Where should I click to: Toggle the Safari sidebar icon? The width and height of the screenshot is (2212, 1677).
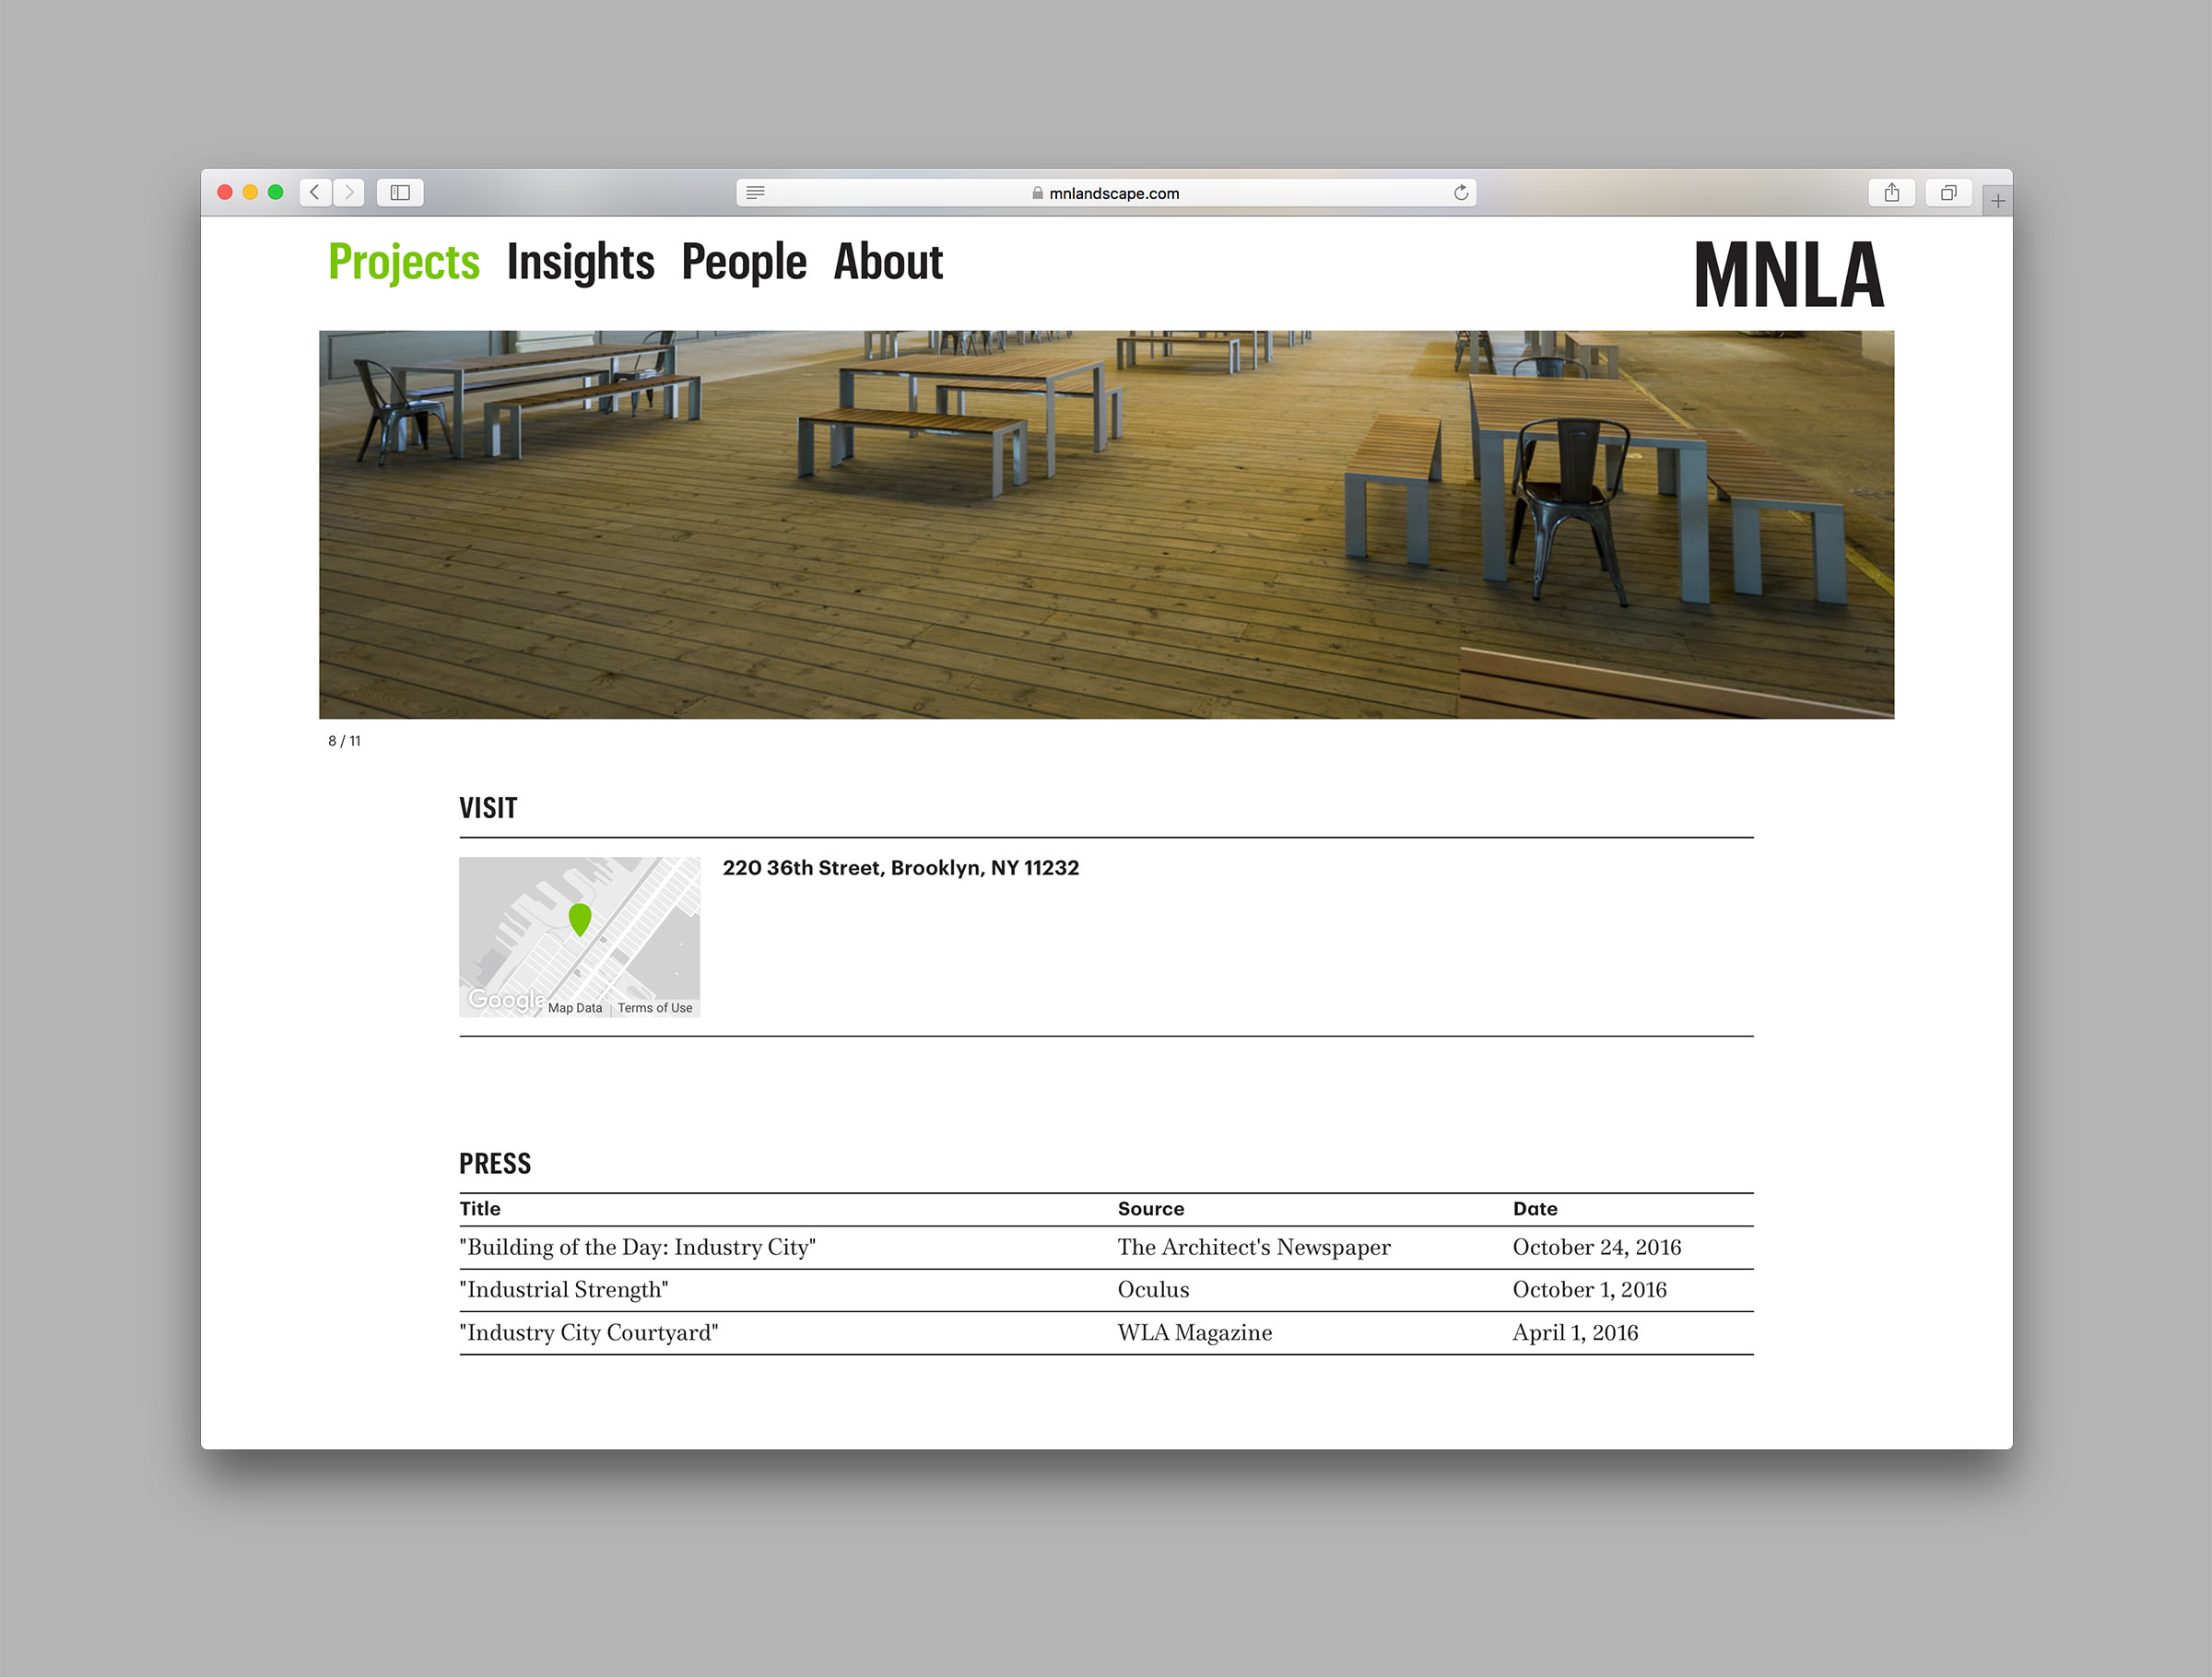click(x=400, y=192)
